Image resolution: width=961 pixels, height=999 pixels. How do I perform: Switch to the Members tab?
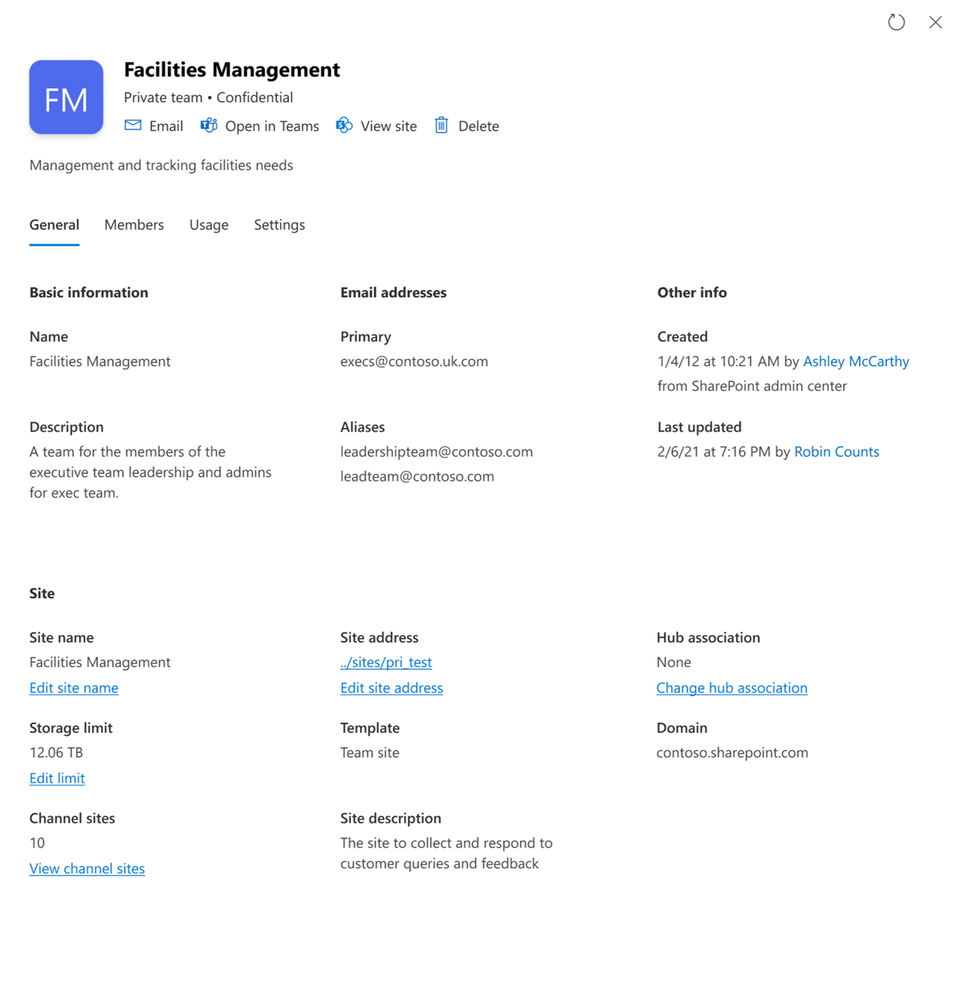134,225
